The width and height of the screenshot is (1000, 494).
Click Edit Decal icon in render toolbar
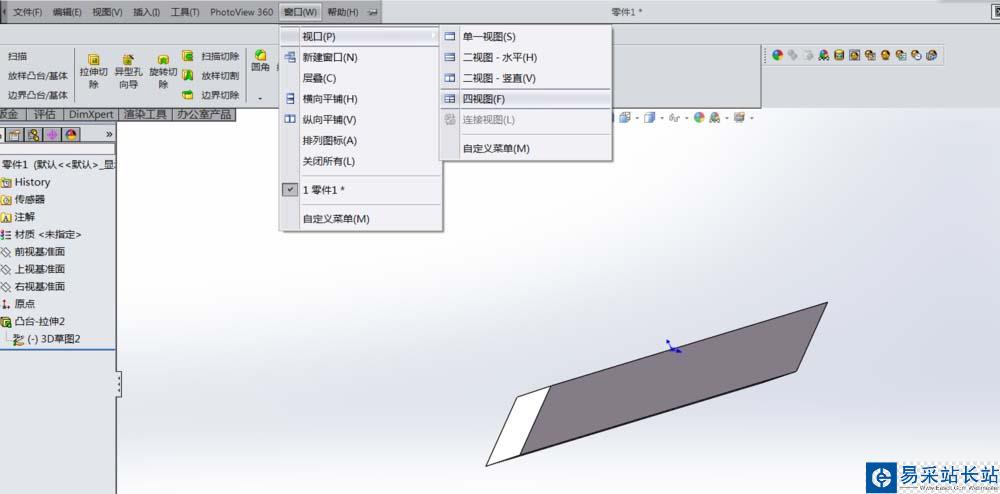pos(839,55)
